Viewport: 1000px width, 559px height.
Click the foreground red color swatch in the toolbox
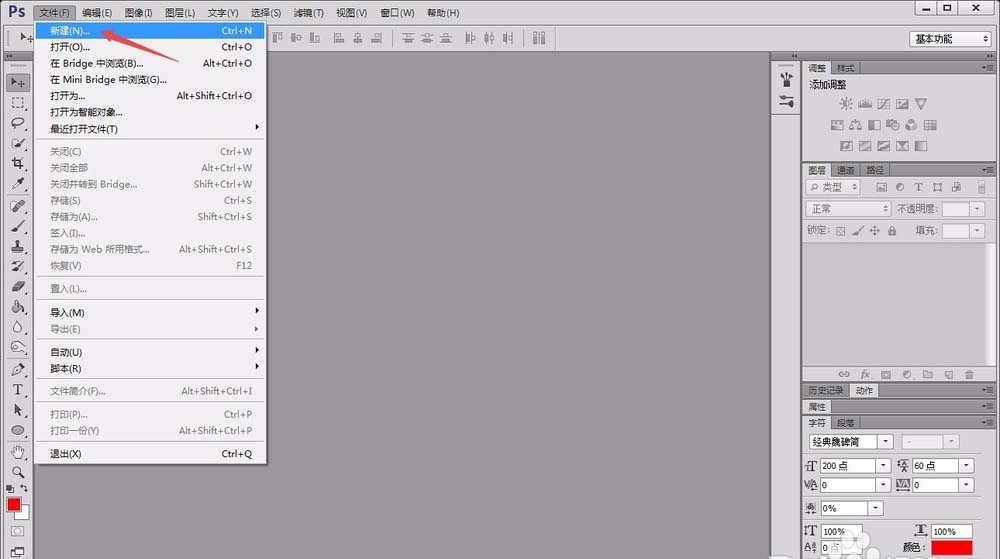pos(13,504)
